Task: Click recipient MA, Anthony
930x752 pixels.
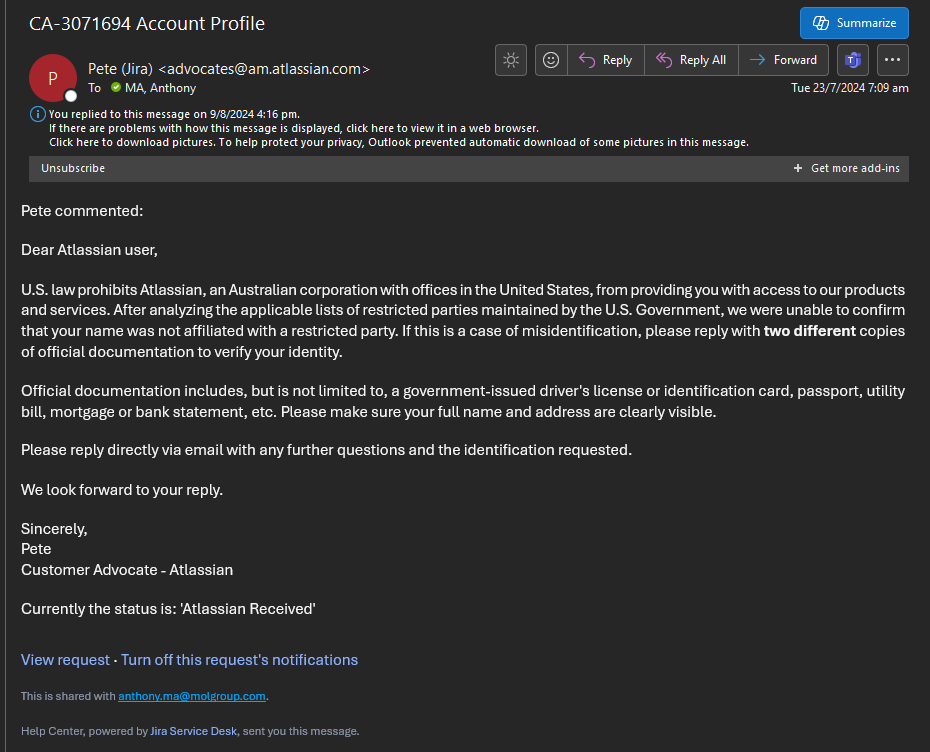Action: tap(160, 88)
